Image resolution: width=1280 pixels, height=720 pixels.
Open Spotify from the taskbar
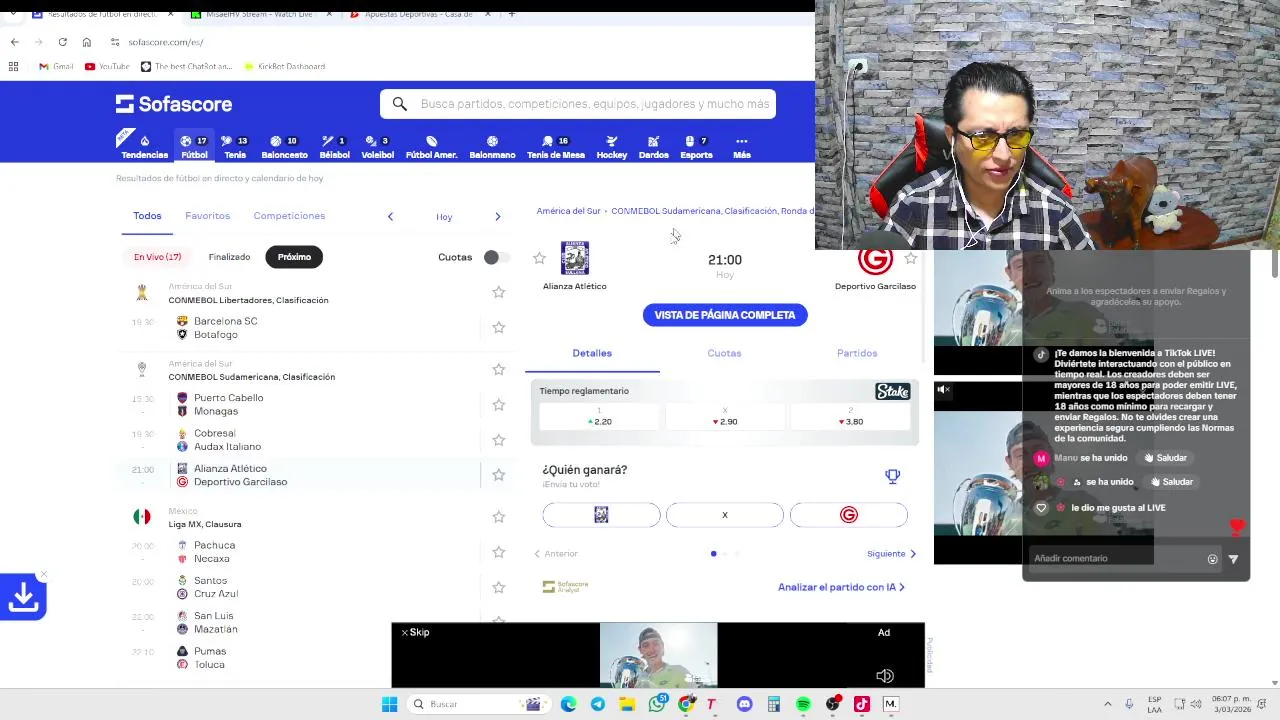tap(803, 704)
